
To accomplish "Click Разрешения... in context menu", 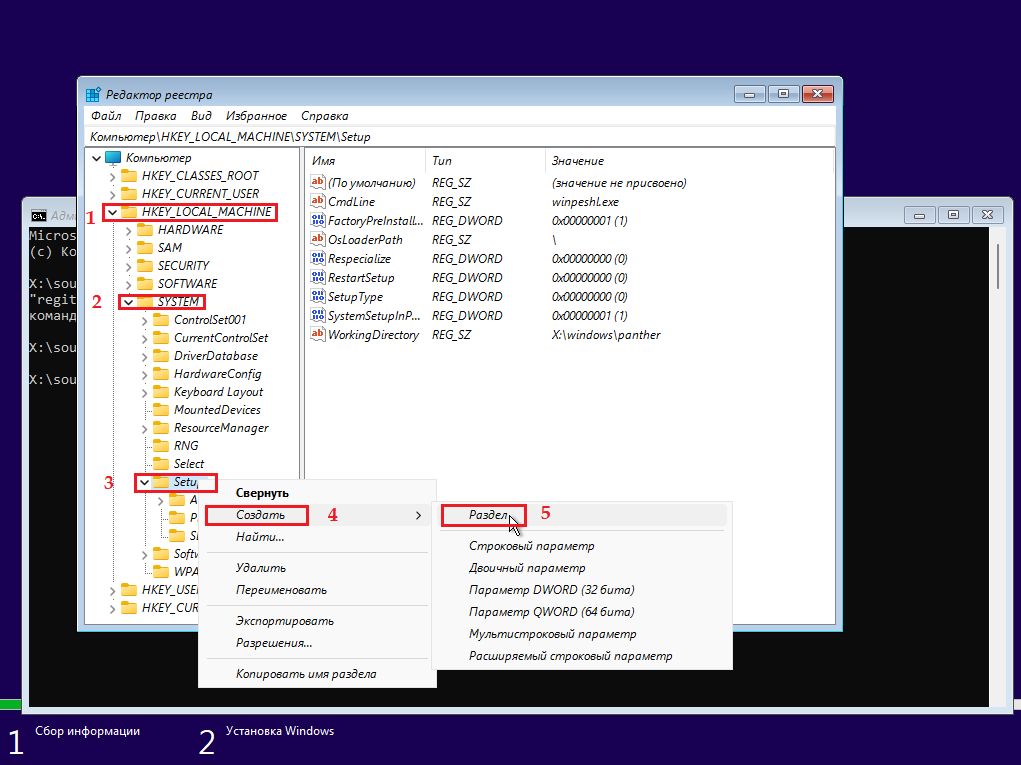I will click(274, 643).
